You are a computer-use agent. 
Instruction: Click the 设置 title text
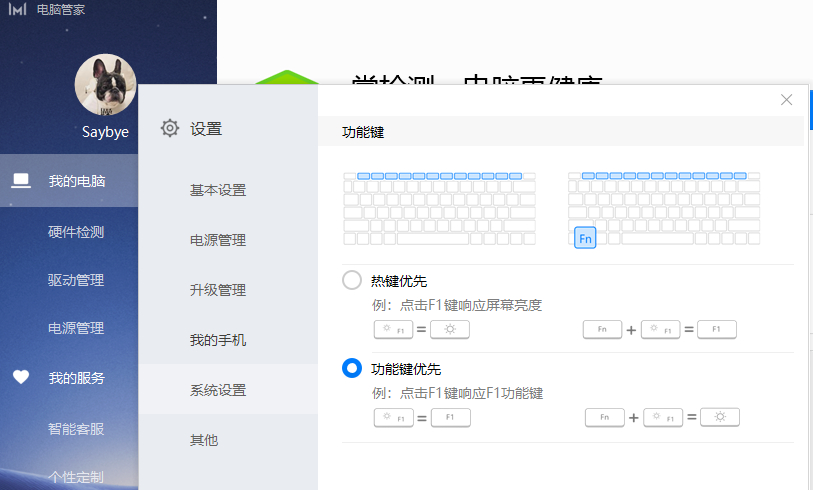pos(206,129)
